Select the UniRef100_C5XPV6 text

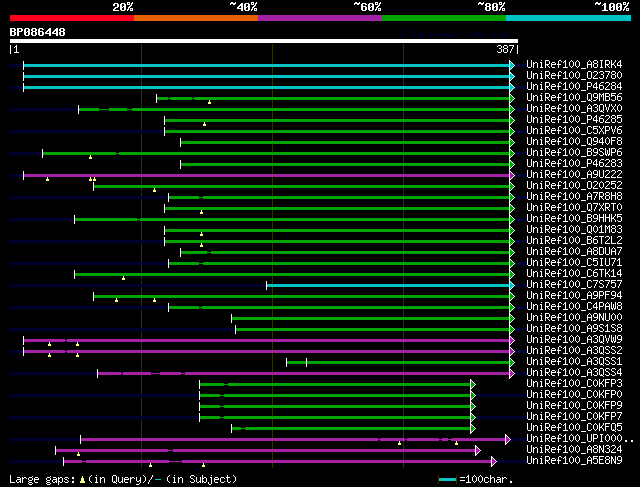[574, 131]
